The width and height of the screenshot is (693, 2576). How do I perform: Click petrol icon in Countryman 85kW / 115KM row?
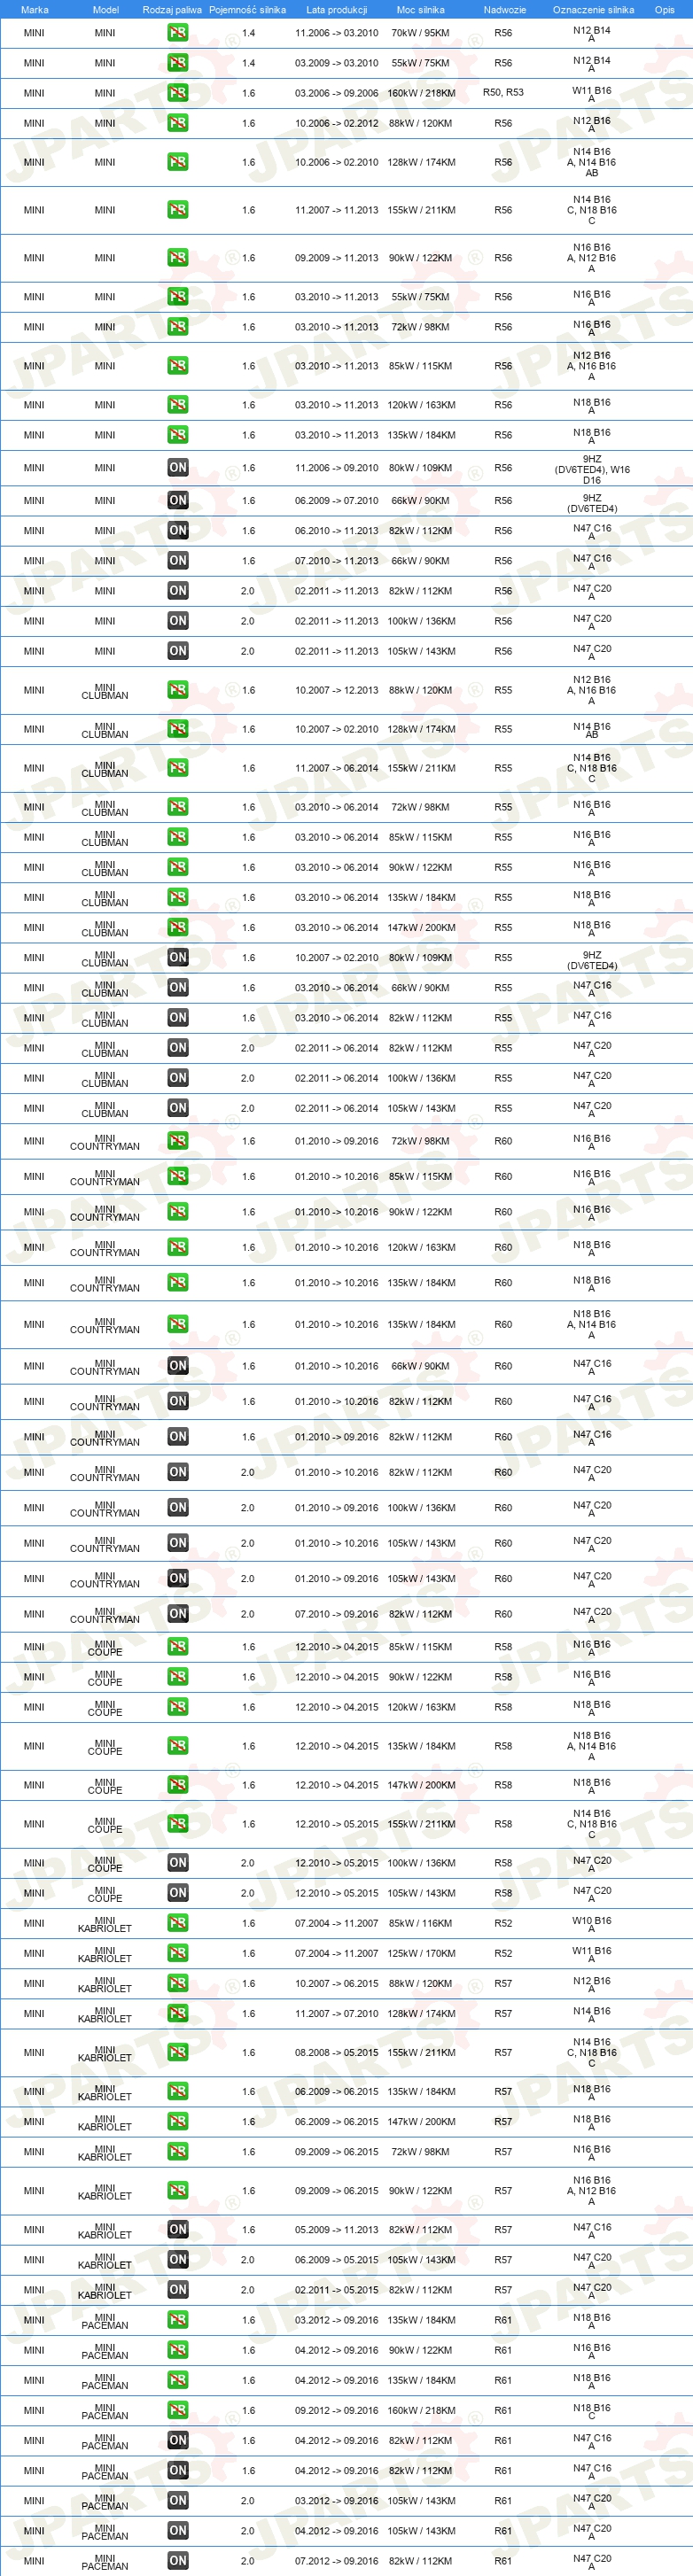click(x=178, y=1177)
